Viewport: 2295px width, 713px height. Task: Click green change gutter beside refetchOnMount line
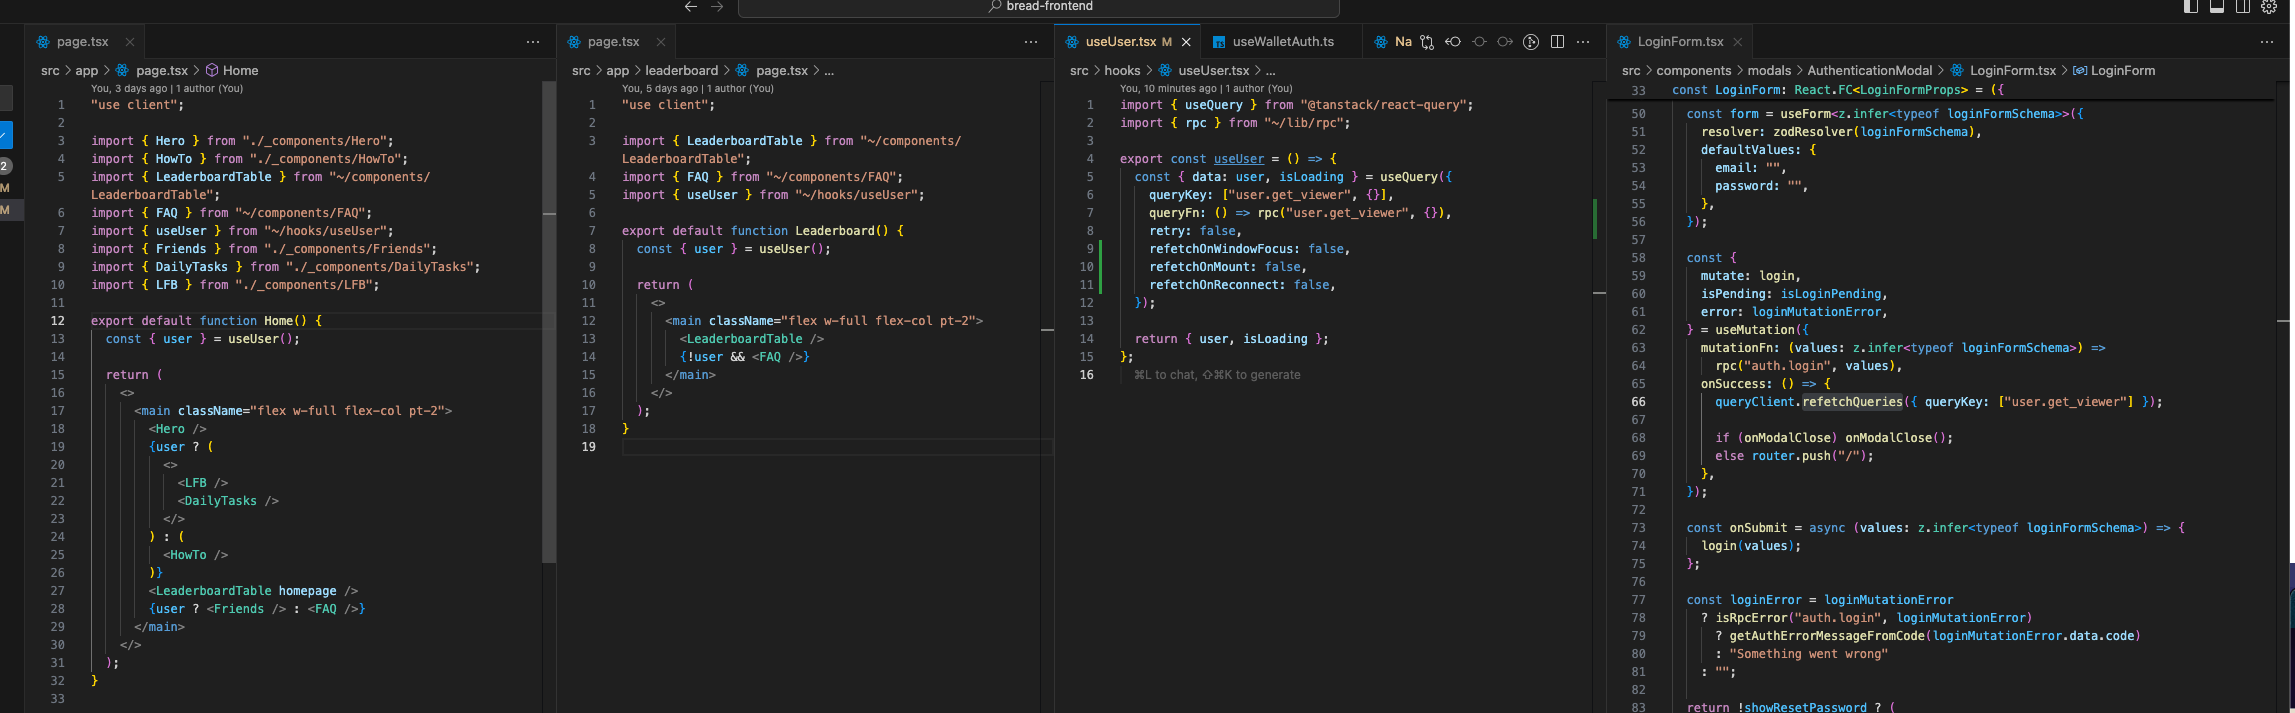coord(1100,267)
